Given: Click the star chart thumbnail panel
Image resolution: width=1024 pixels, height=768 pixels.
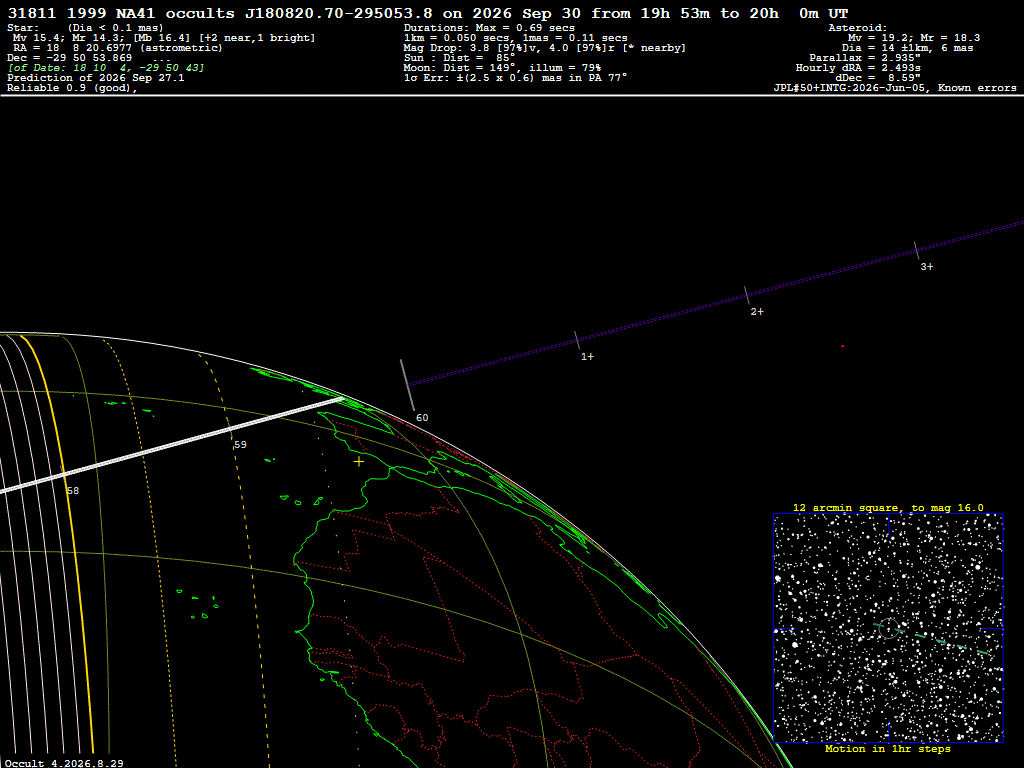Looking at the screenshot, I should (888, 628).
